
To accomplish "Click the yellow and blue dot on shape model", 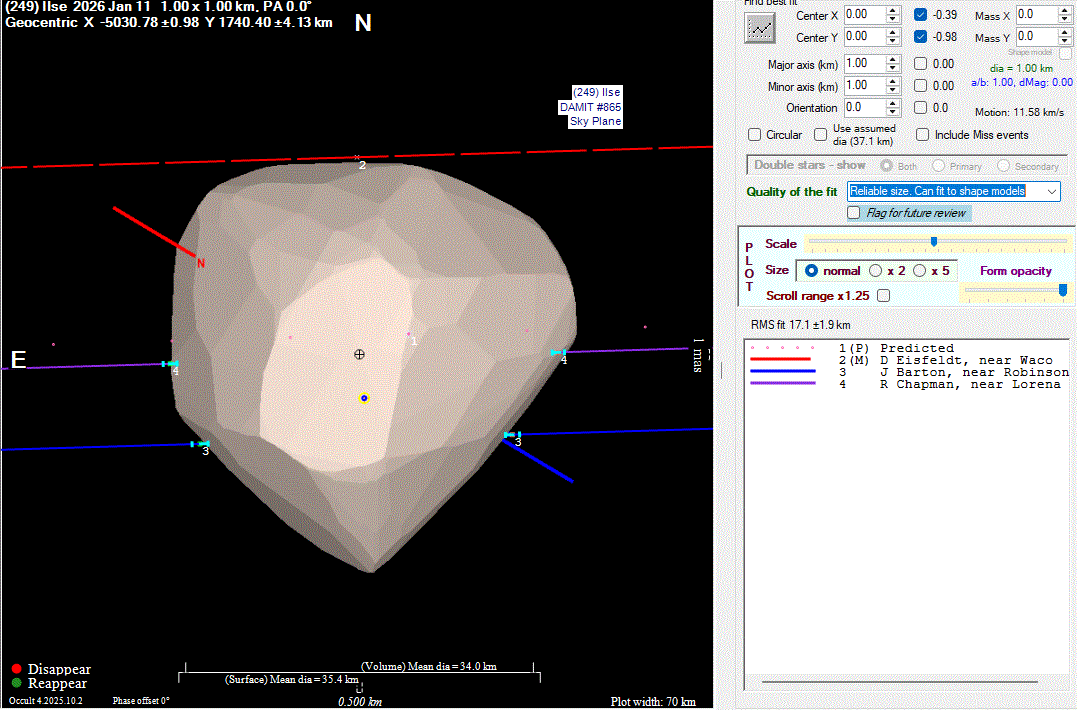I will (364, 398).
